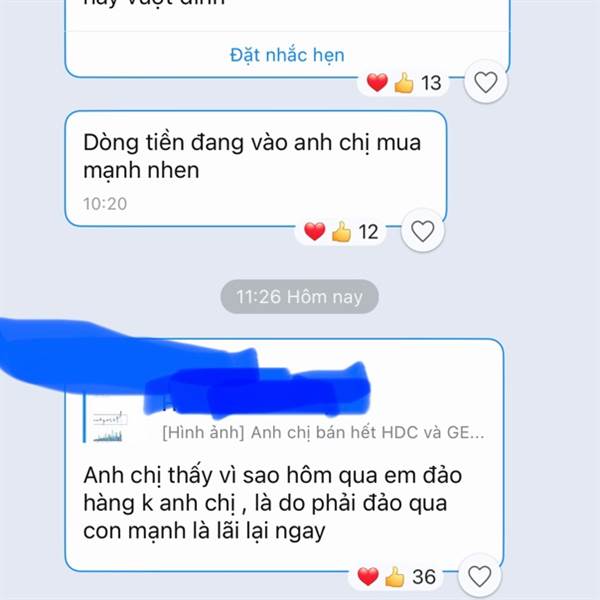Viewport: 600px width, 600px height.
Task: Open thumbs-up reaction next to 36
Action: pos(395,576)
